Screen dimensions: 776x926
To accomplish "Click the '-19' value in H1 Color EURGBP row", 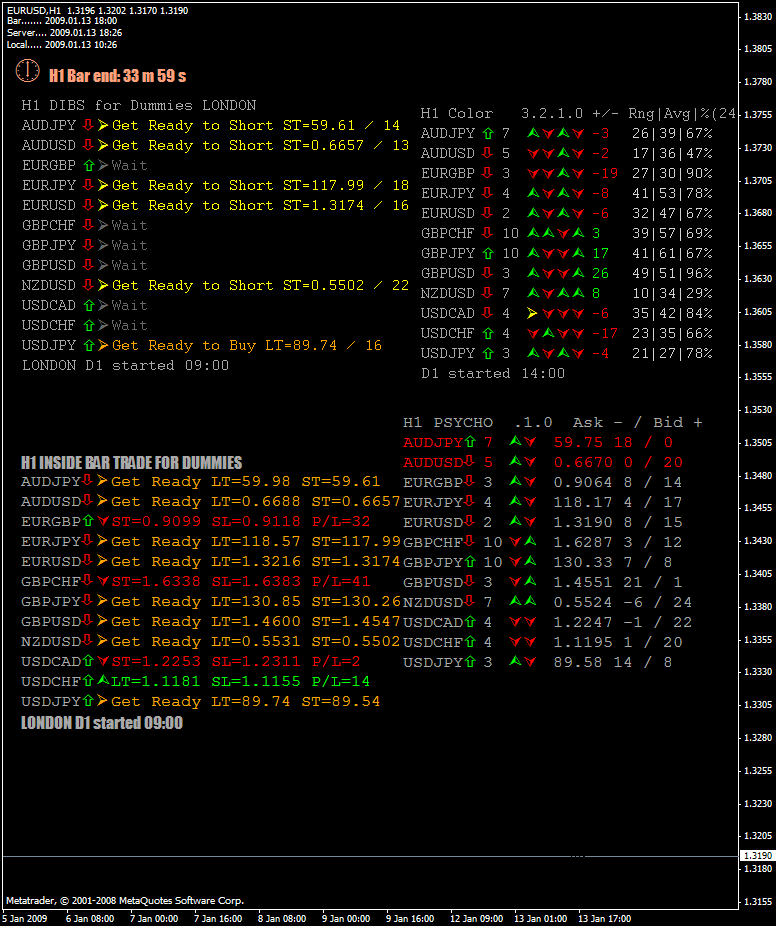I will coord(605,173).
